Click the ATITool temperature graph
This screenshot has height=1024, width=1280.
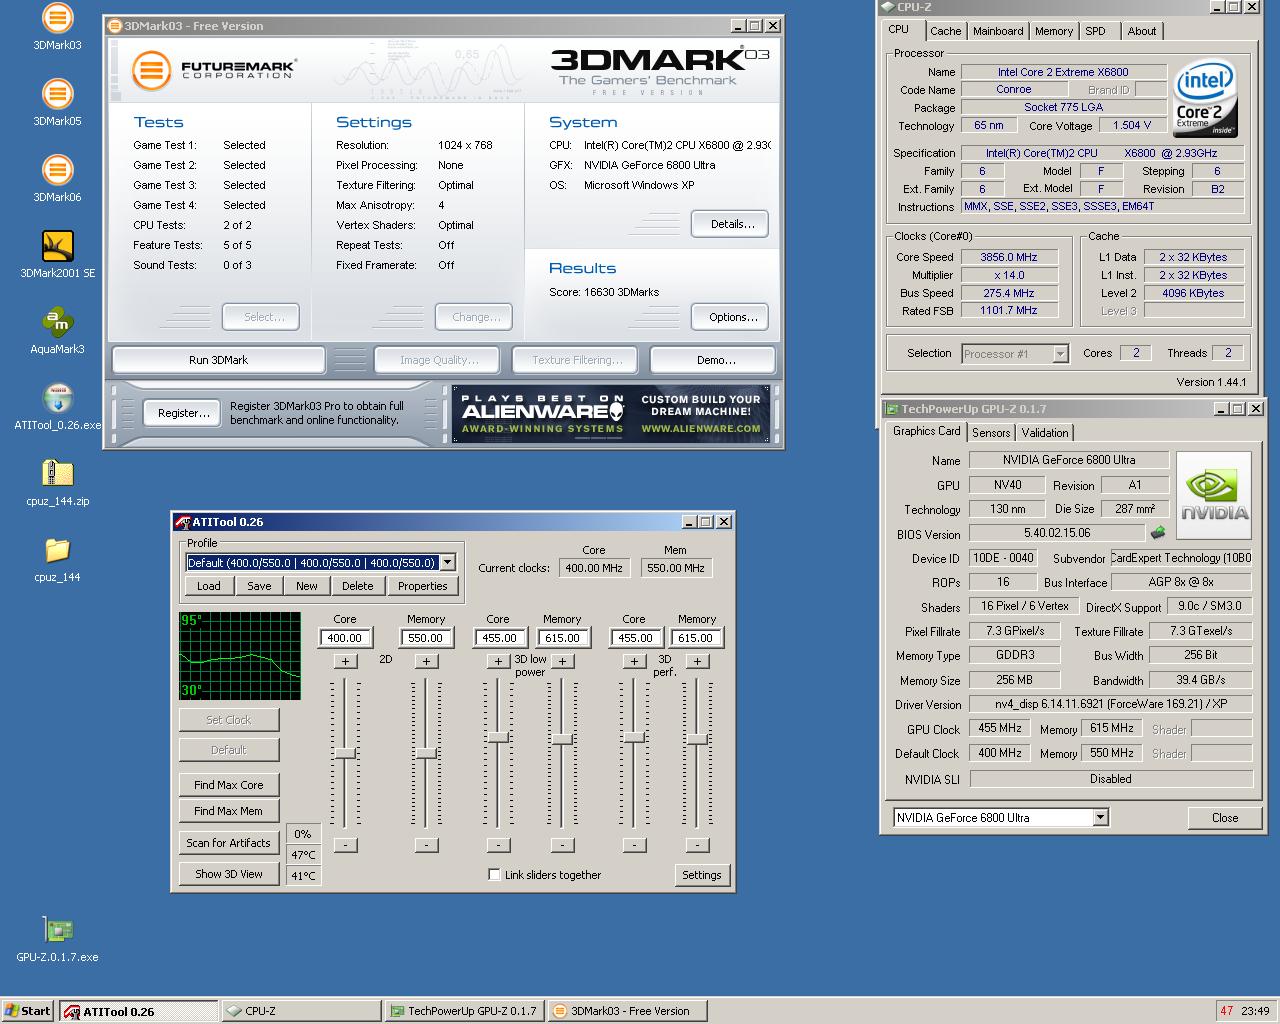240,656
